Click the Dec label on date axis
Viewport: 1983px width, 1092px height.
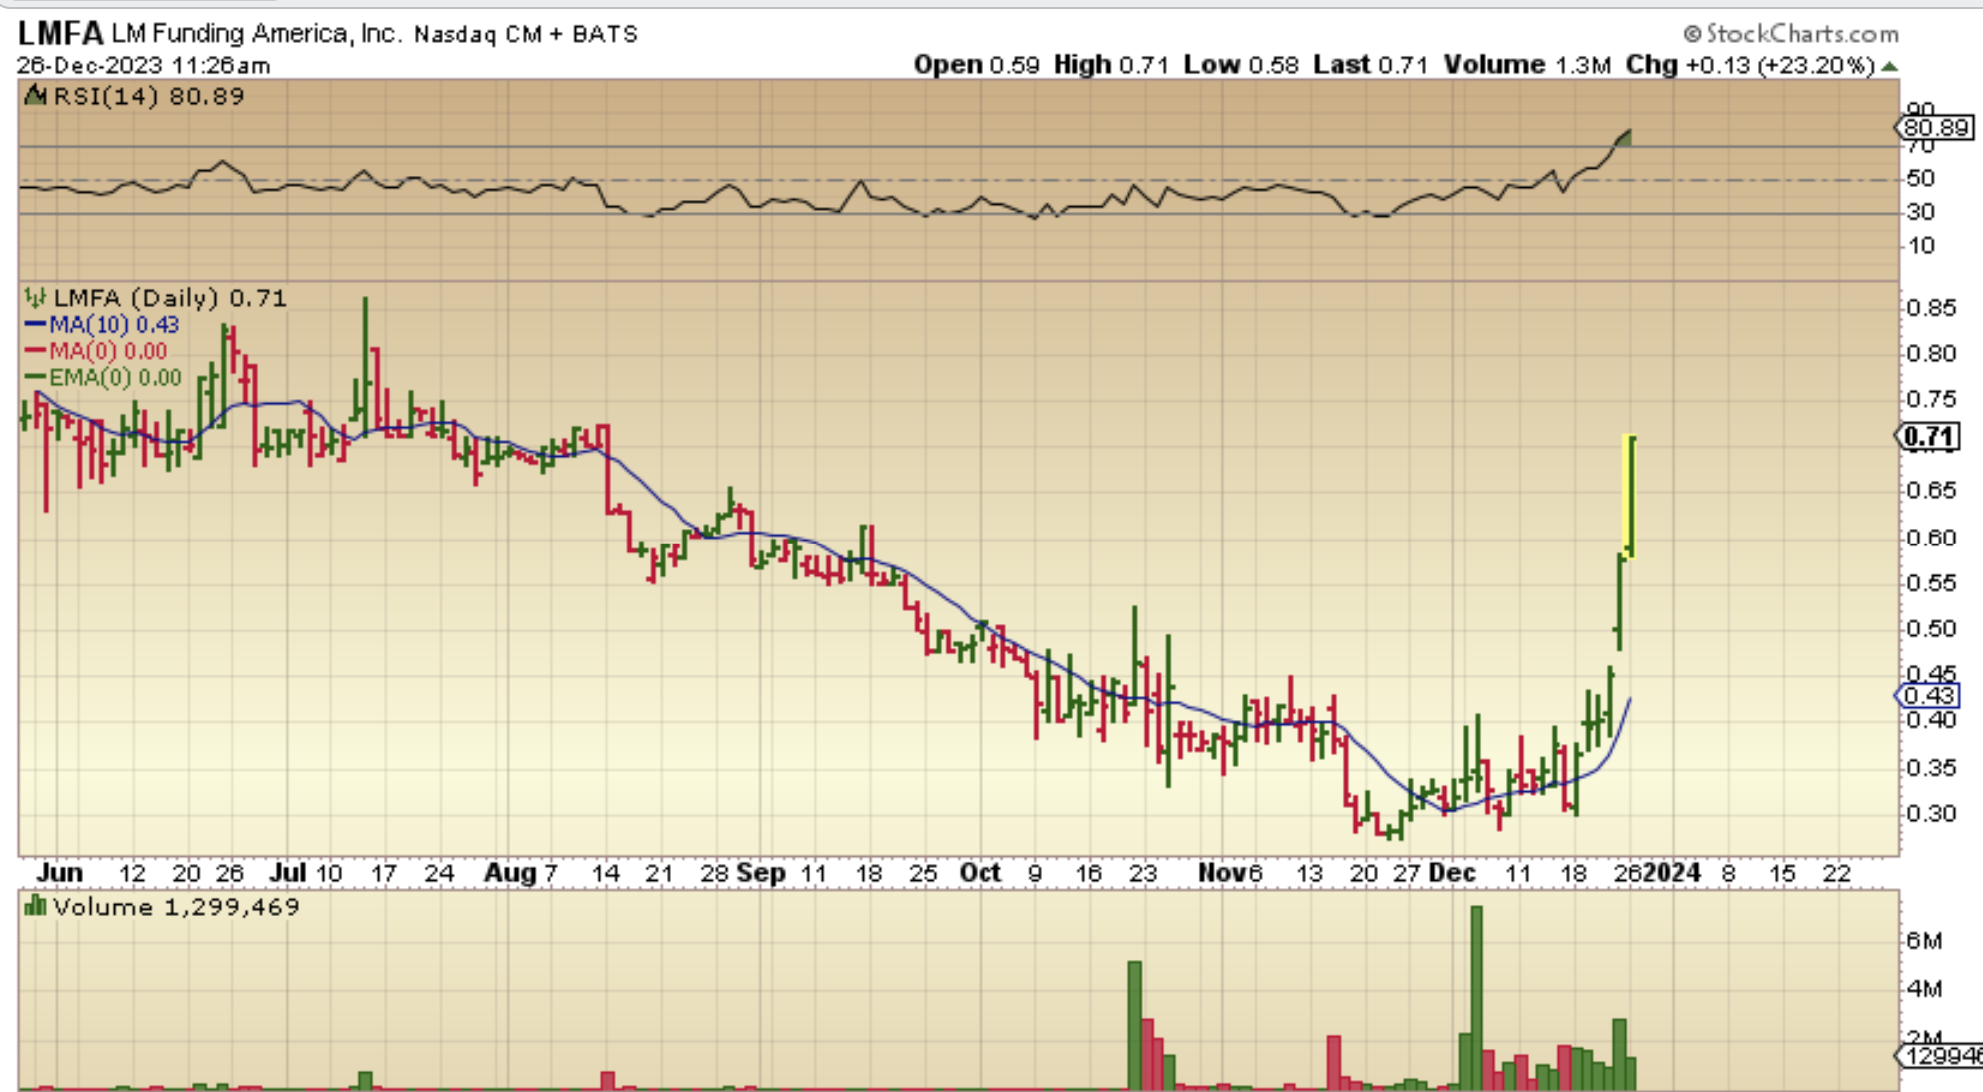pyautogui.click(x=1452, y=873)
